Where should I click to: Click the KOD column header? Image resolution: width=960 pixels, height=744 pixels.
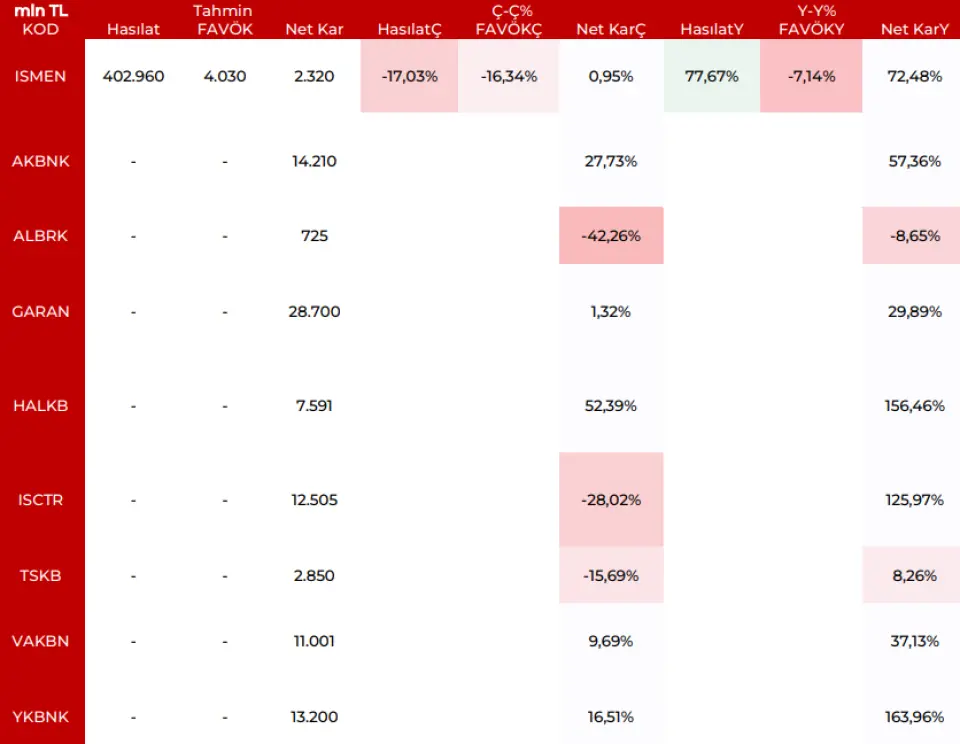41,29
